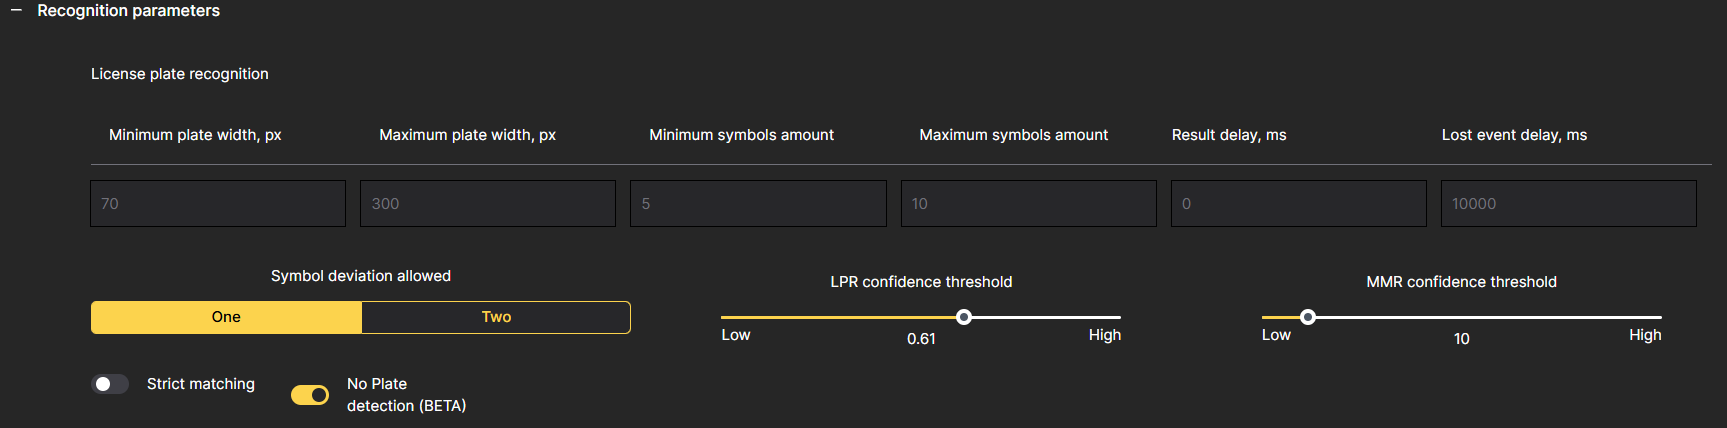Click the MMR confidence threshold slider handle
The image size is (1727, 428).
[x=1307, y=317]
